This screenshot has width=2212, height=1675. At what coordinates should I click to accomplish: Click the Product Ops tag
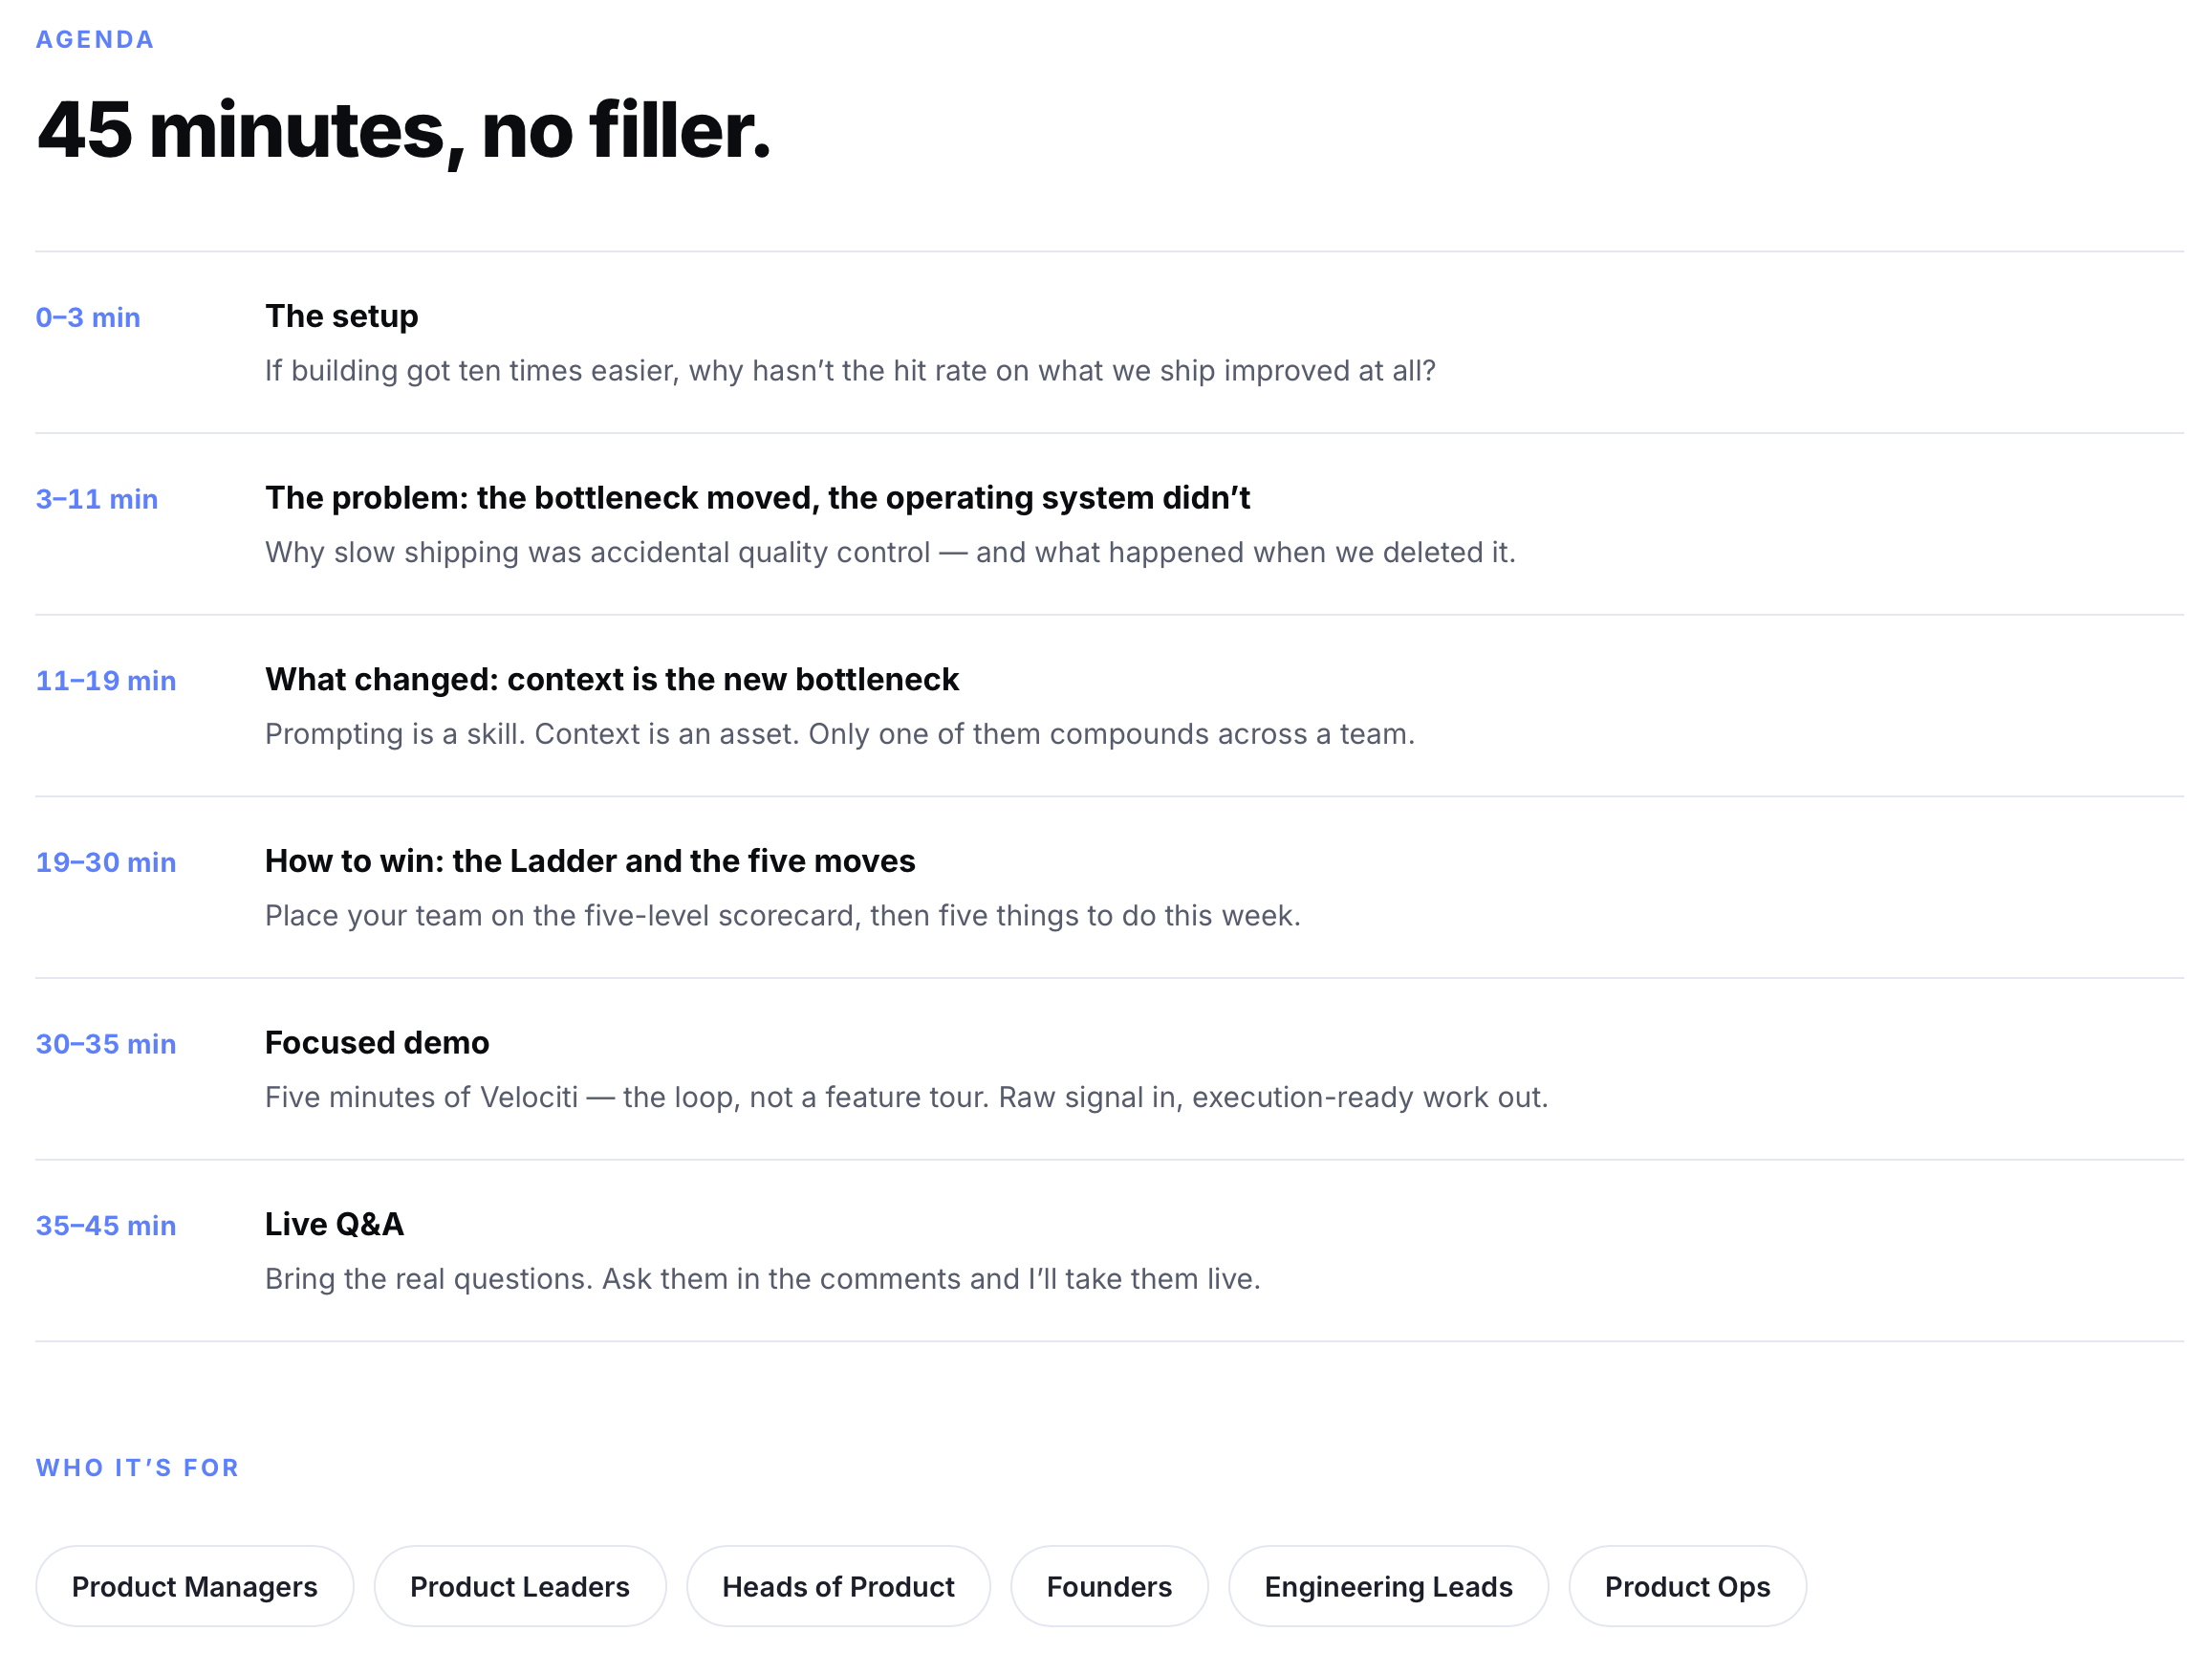[x=1687, y=1586]
